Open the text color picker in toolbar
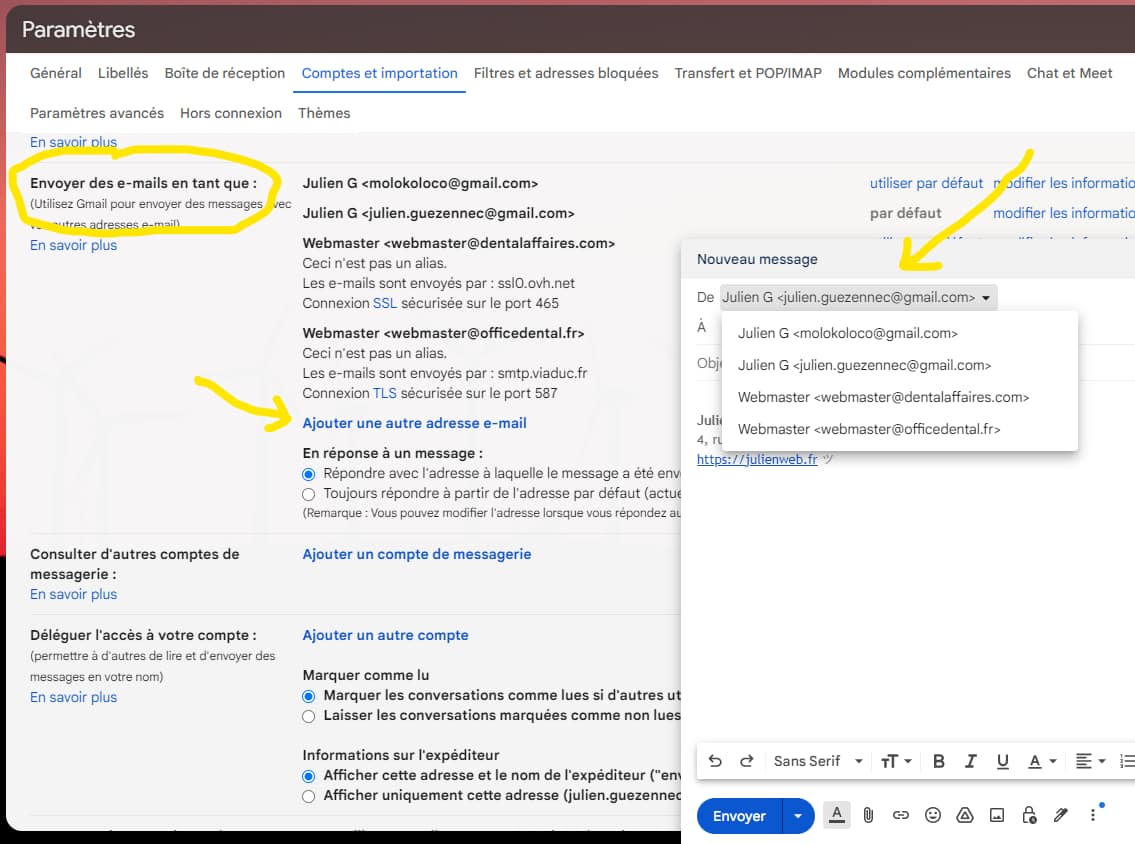The width and height of the screenshot is (1135, 844). (1042, 761)
